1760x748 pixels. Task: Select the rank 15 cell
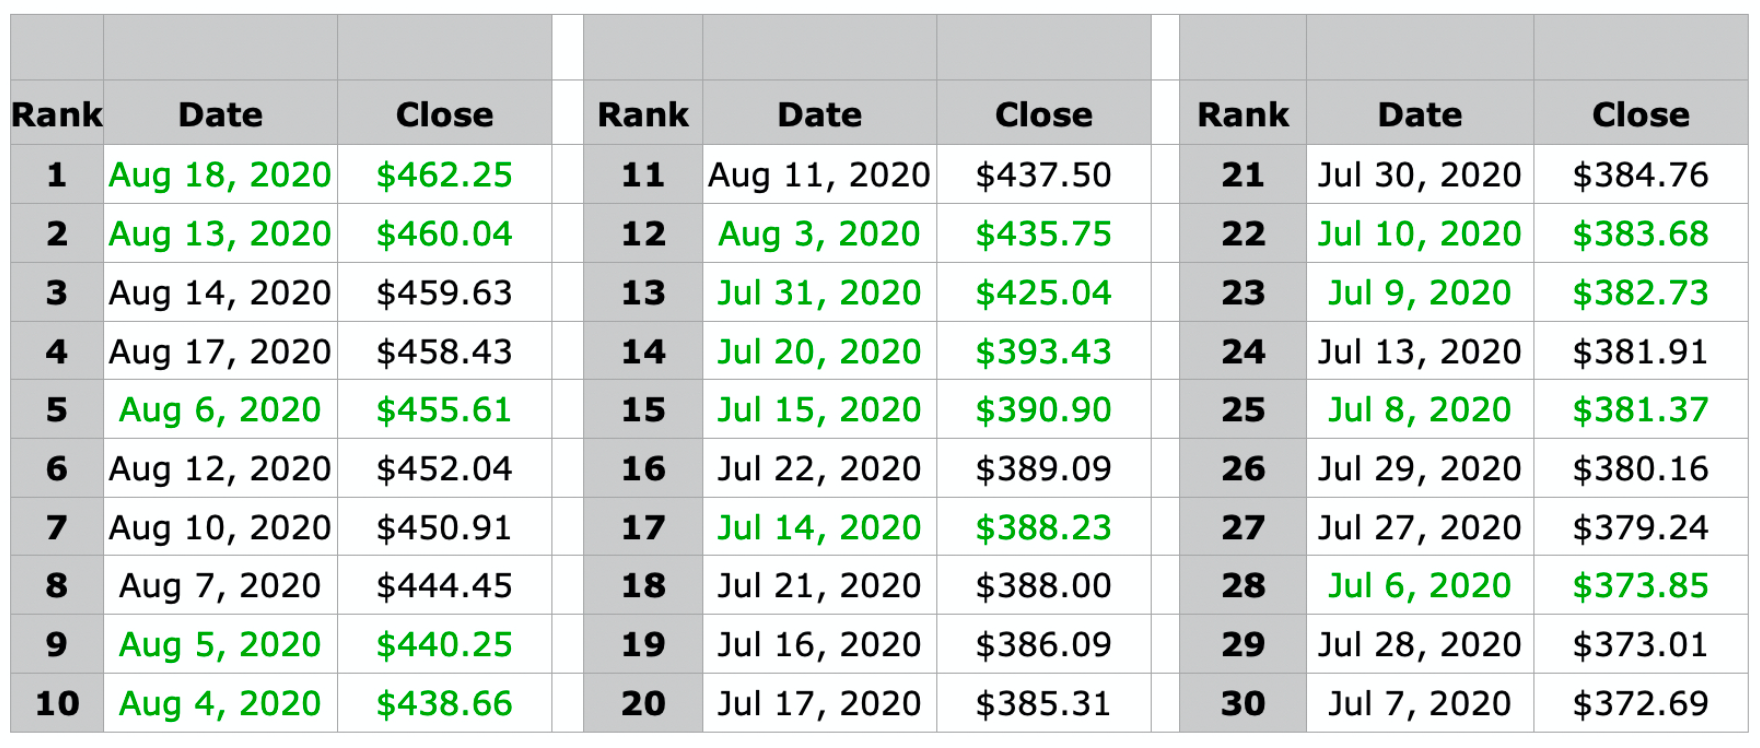[643, 410]
